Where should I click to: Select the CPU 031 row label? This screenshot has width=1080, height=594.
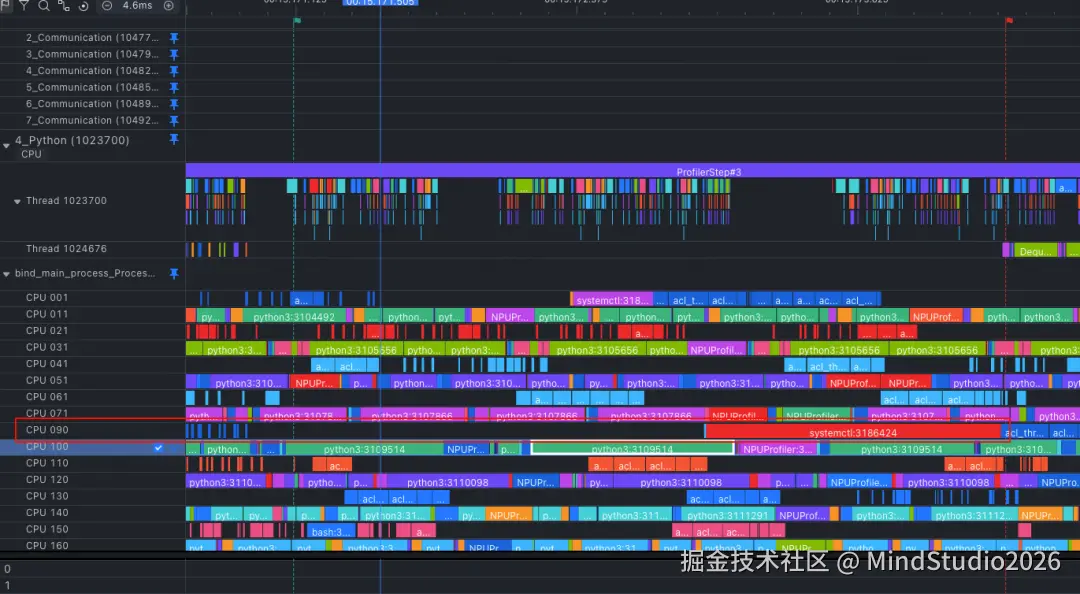(47, 347)
